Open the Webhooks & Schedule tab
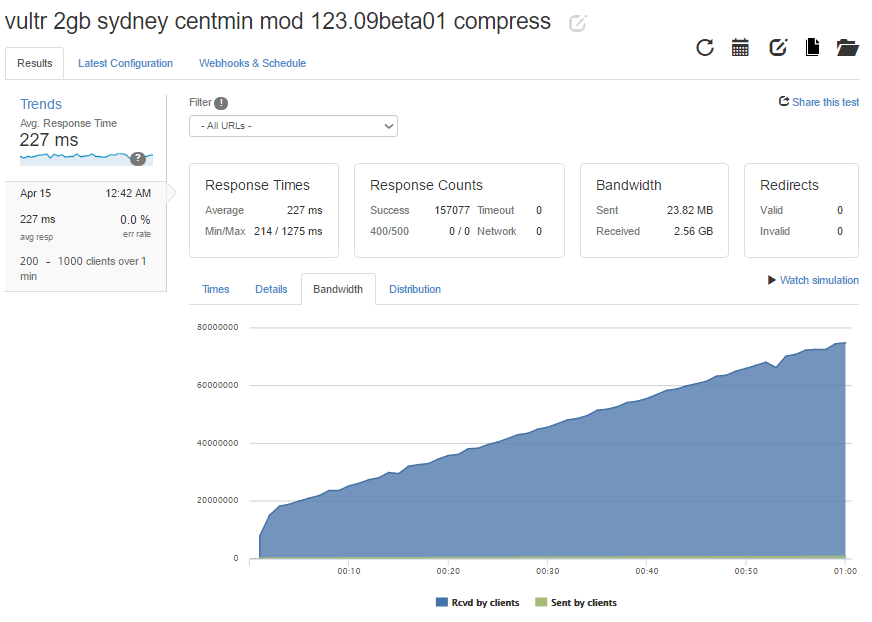 (x=252, y=63)
